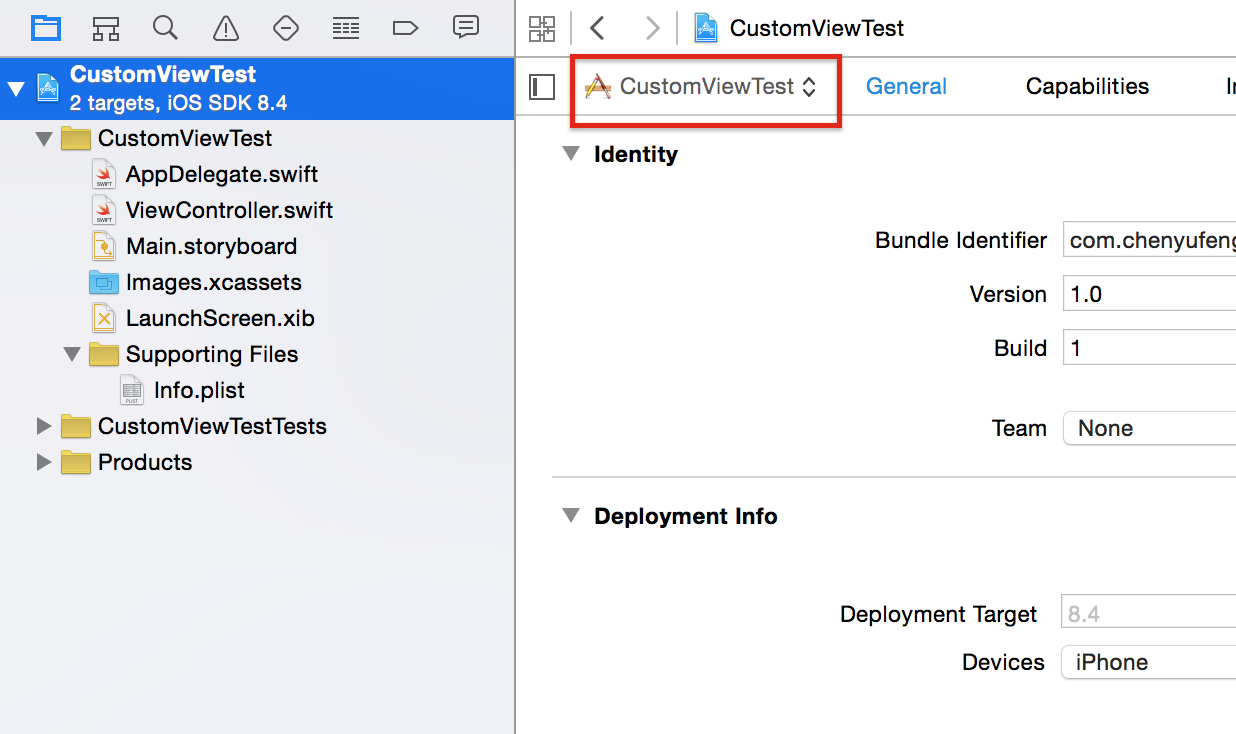Open the Deployment Target combo box
The width and height of the screenshot is (1236, 734).
(x=1149, y=613)
